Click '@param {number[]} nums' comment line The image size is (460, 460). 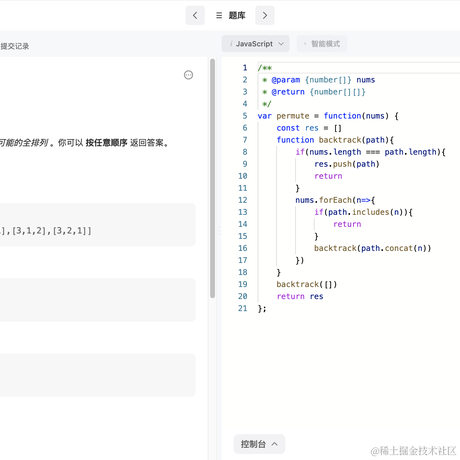point(318,80)
